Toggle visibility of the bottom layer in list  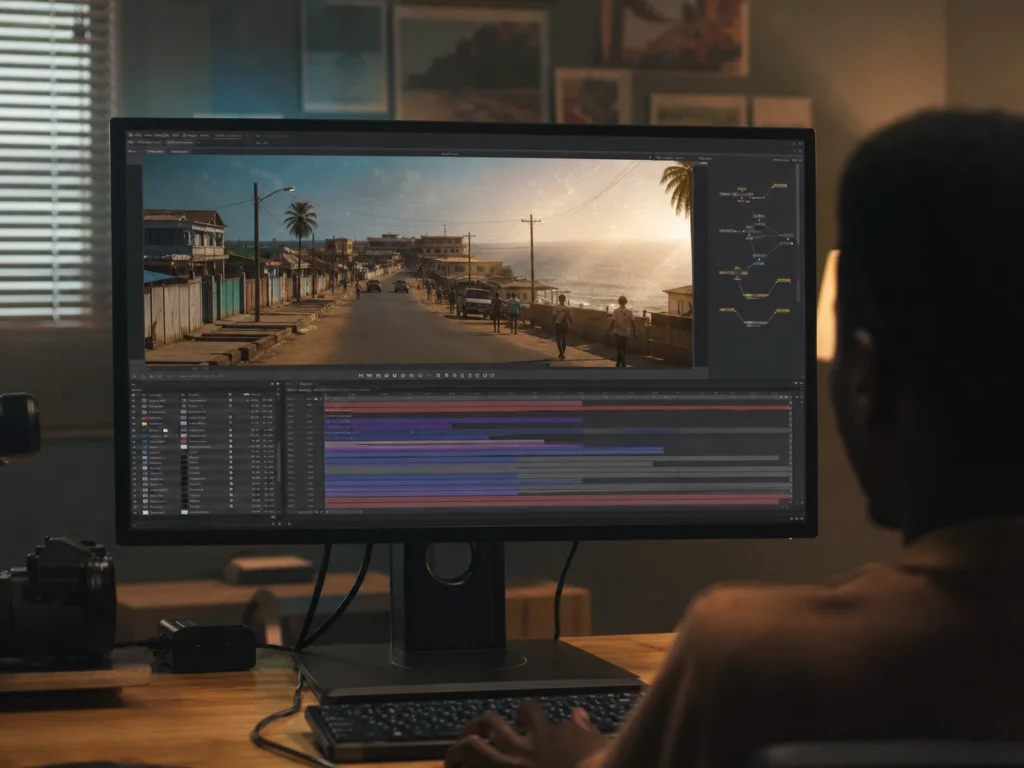pos(135,512)
